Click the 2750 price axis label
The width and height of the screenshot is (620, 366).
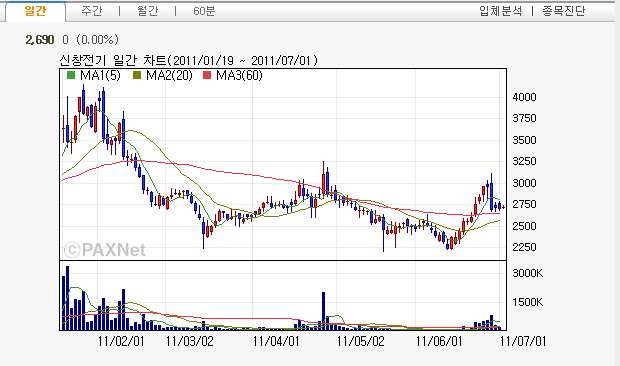(x=524, y=204)
